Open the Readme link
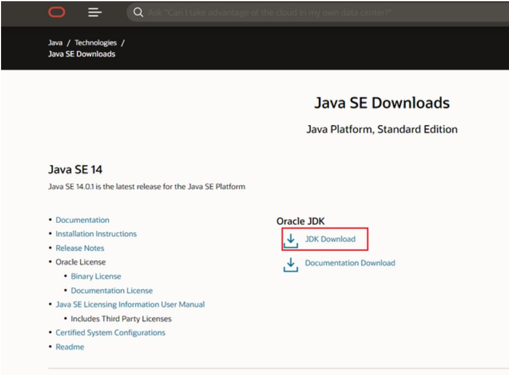The width and height of the screenshot is (509, 375). coord(70,347)
